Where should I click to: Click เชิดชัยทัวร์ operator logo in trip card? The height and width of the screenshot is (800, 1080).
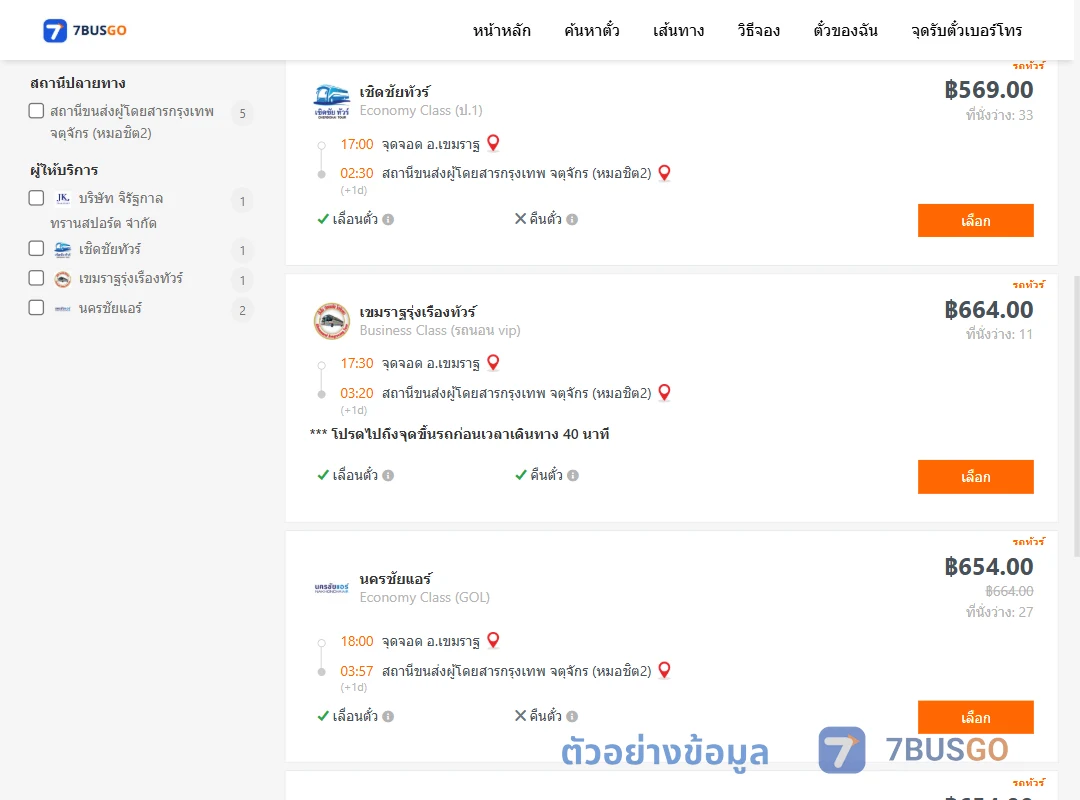point(331,101)
